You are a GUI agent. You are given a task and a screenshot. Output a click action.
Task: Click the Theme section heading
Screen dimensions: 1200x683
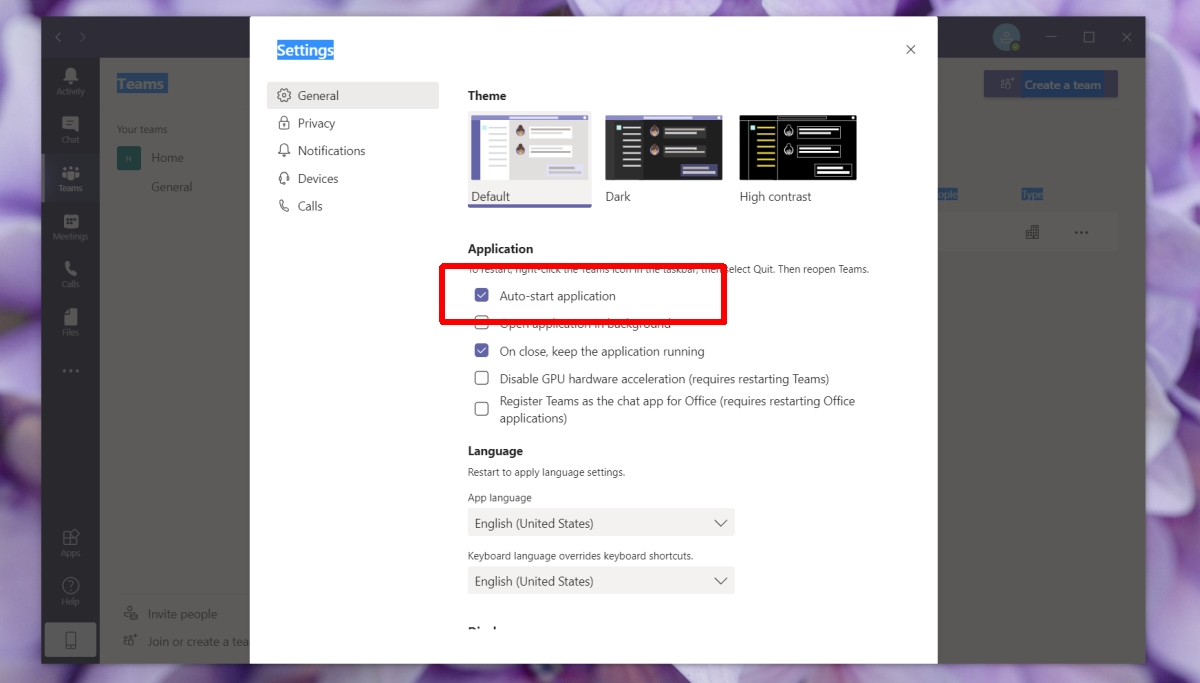[487, 96]
